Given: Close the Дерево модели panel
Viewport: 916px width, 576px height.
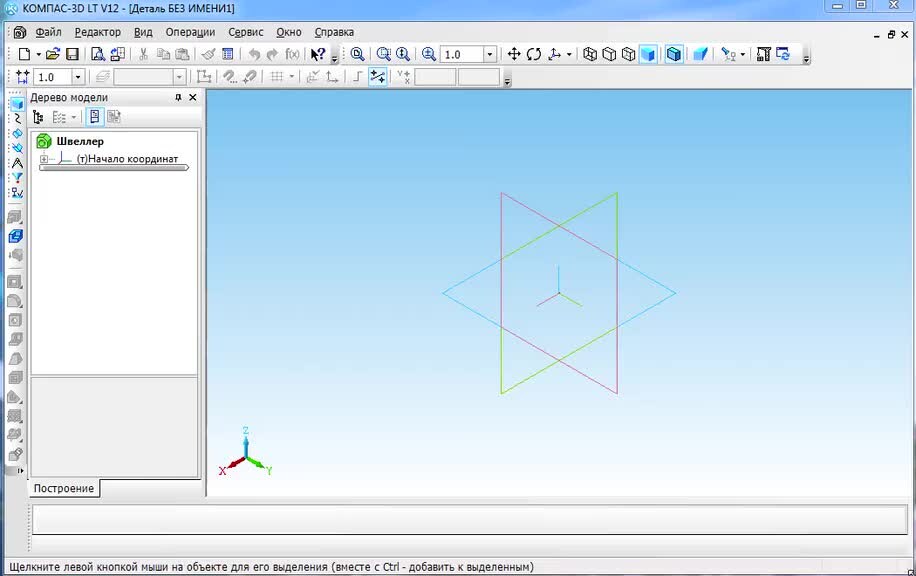Looking at the screenshot, I should coord(193,98).
